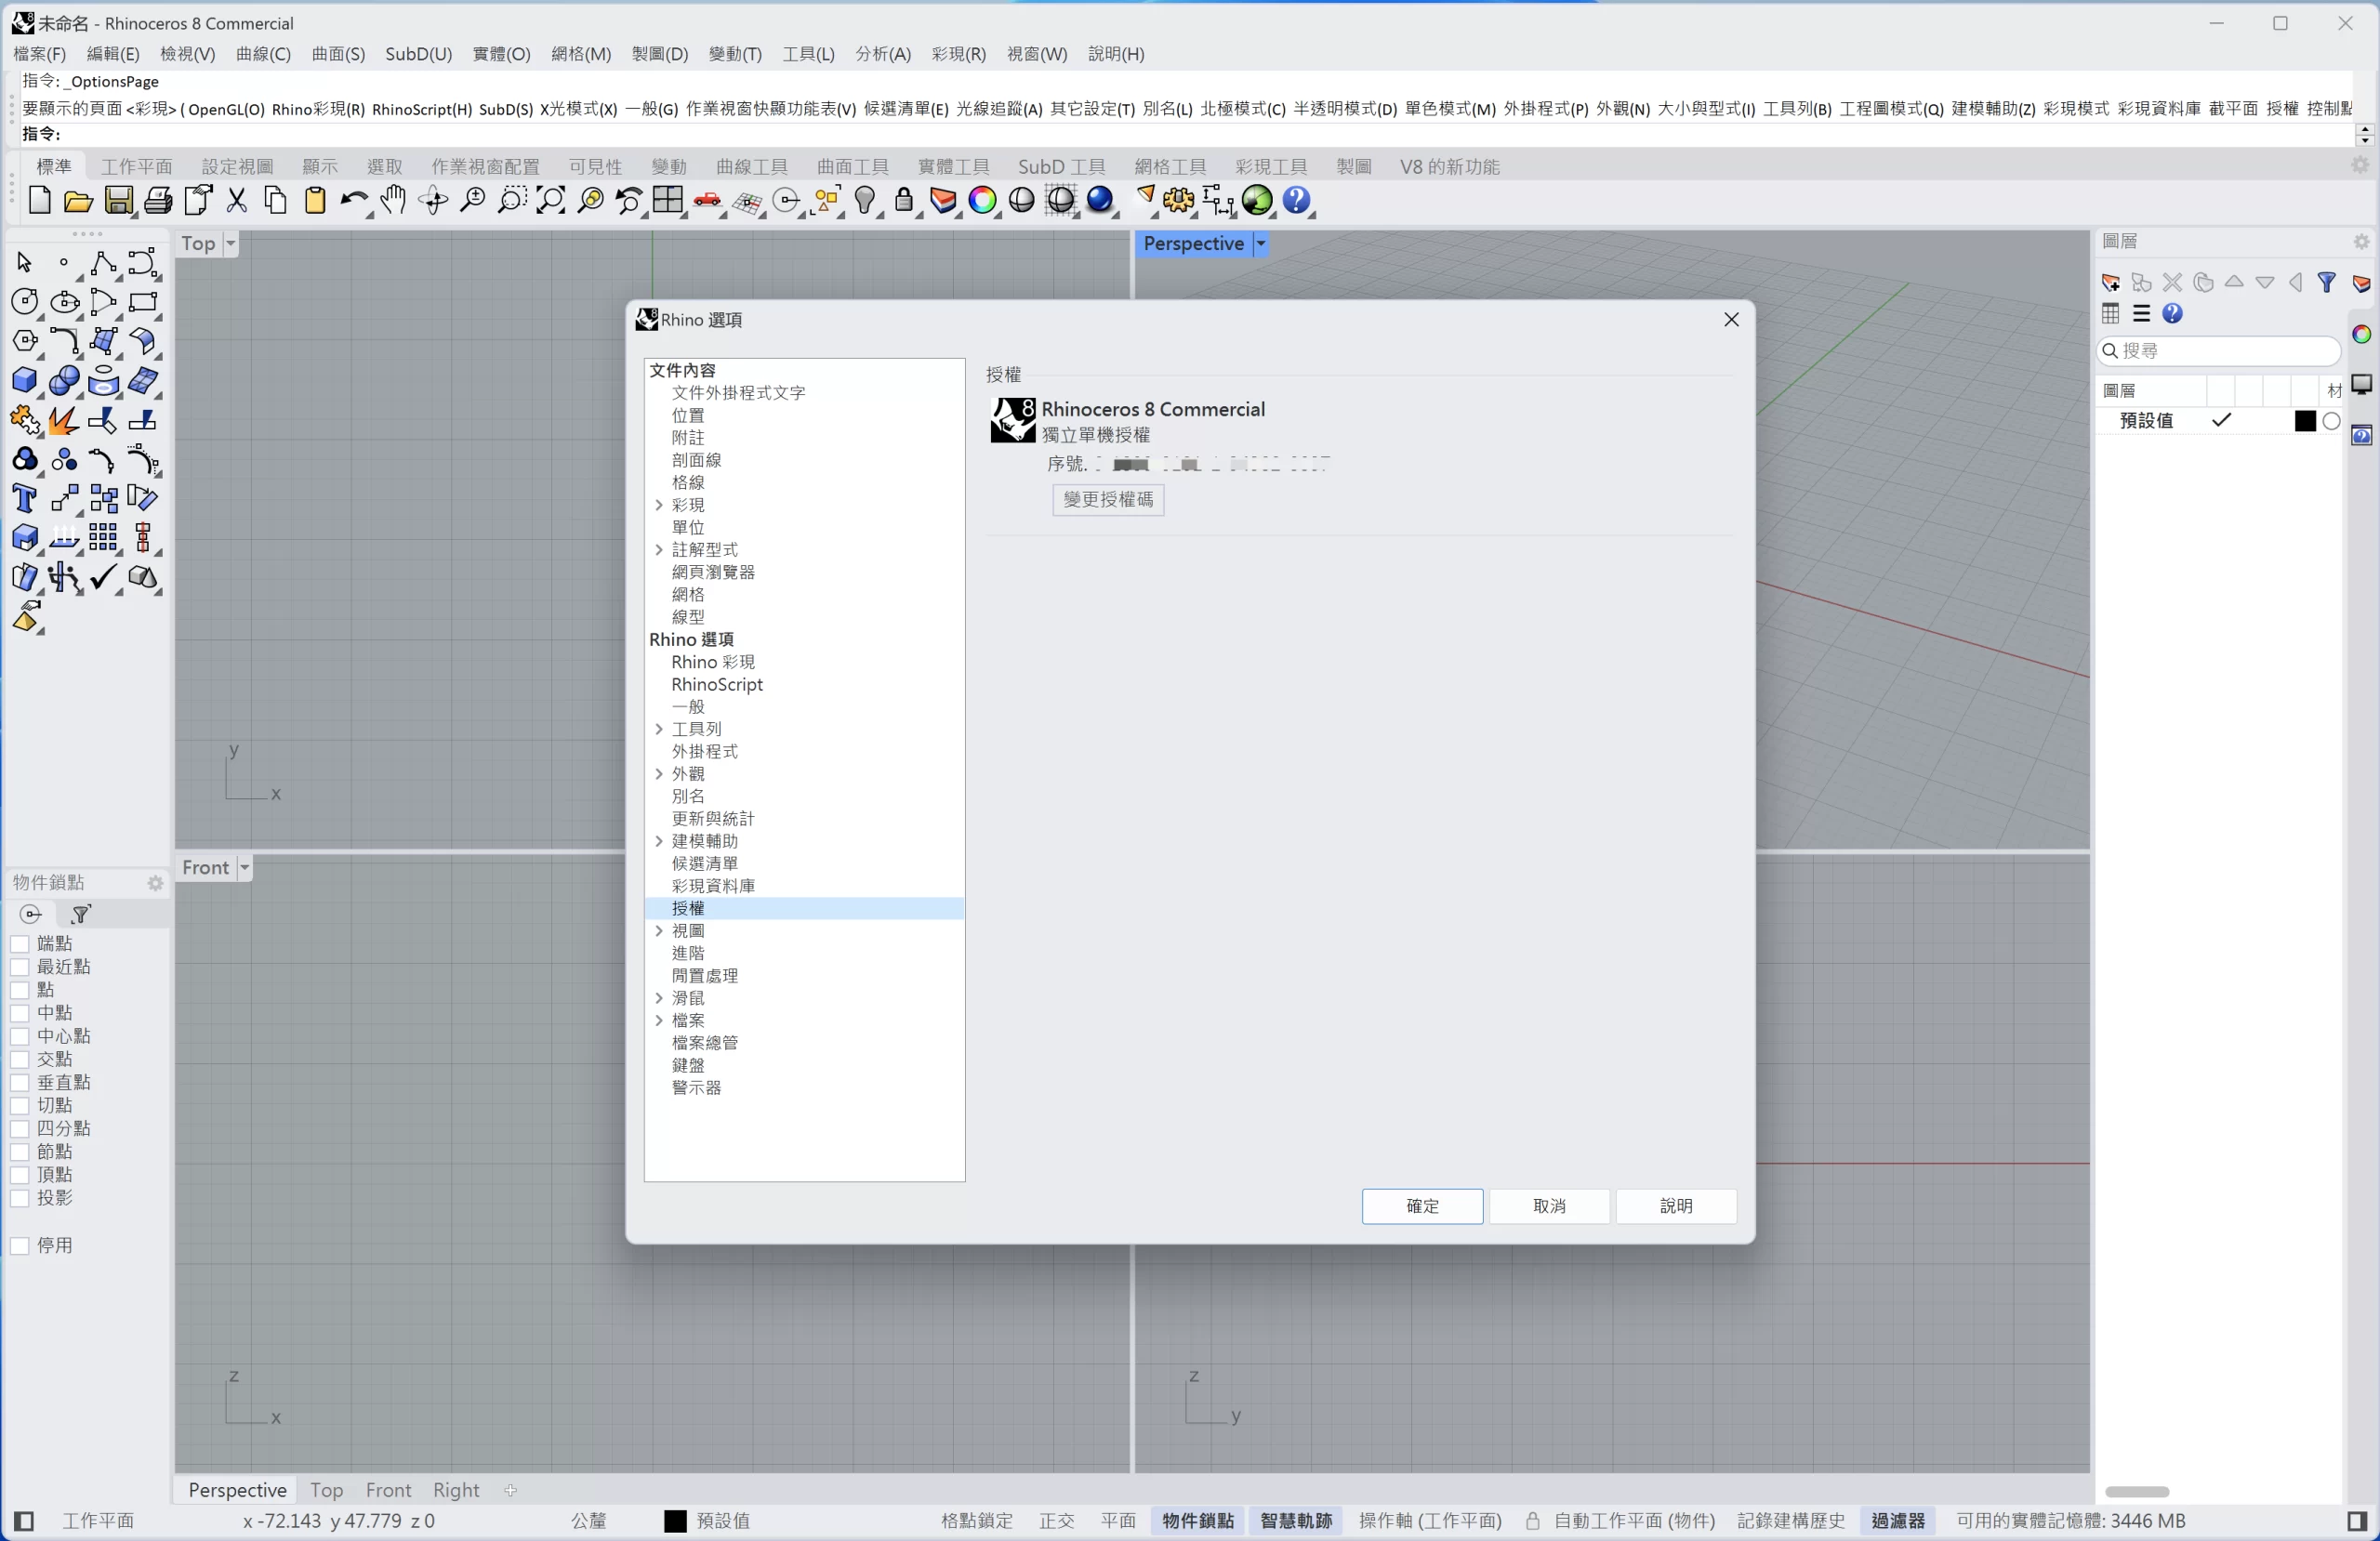The image size is (2380, 1541).
Task: Click the light bulb Hide objects icon
Action: pyautogui.click(x=865, y=201)
